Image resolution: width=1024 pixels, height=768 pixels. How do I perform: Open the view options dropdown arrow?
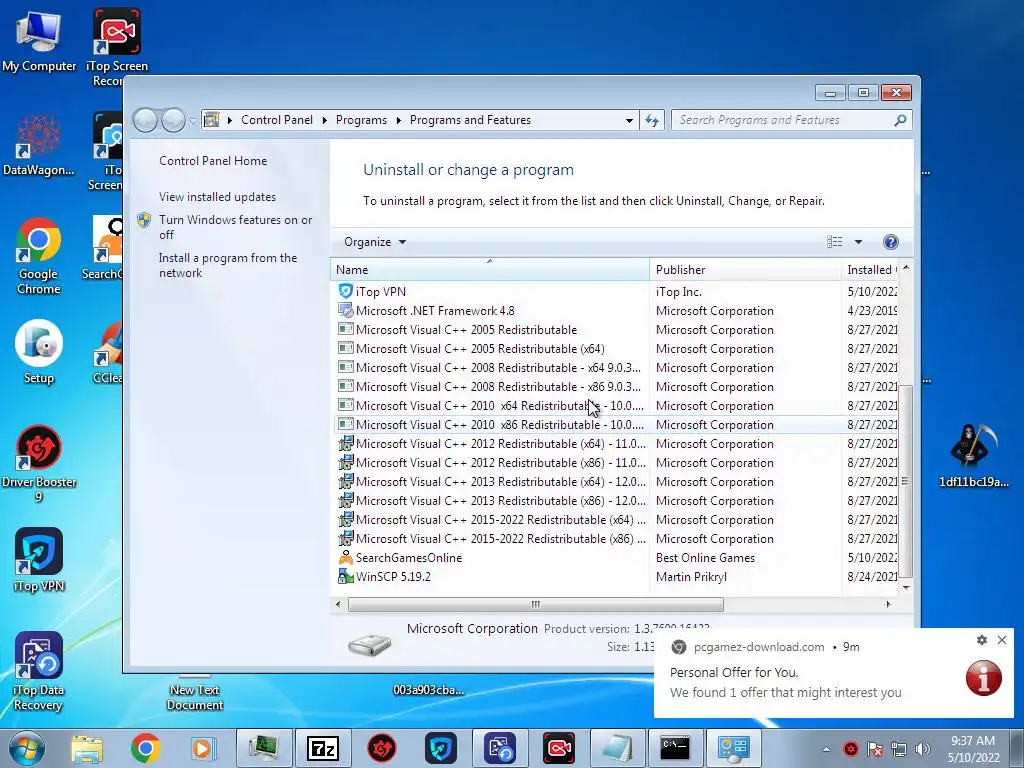point(858,242)
